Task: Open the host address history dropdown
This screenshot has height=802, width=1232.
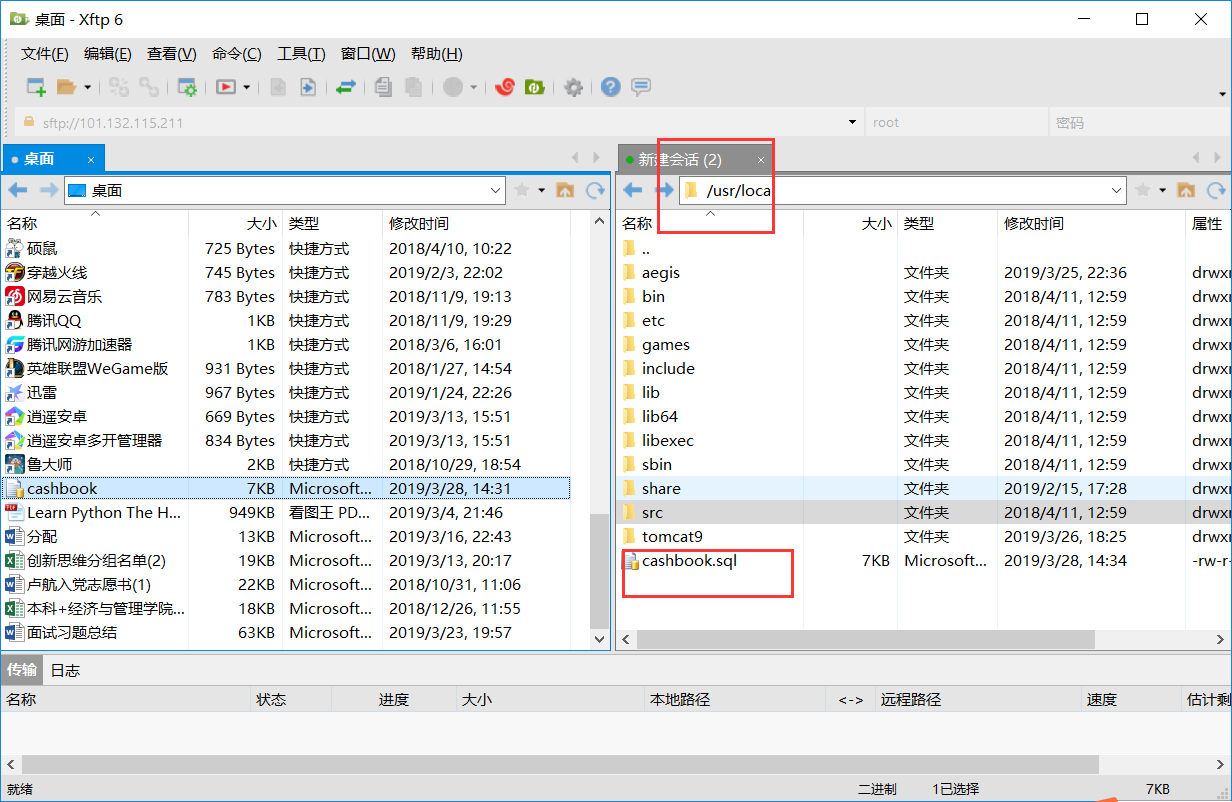Action: 852,123
